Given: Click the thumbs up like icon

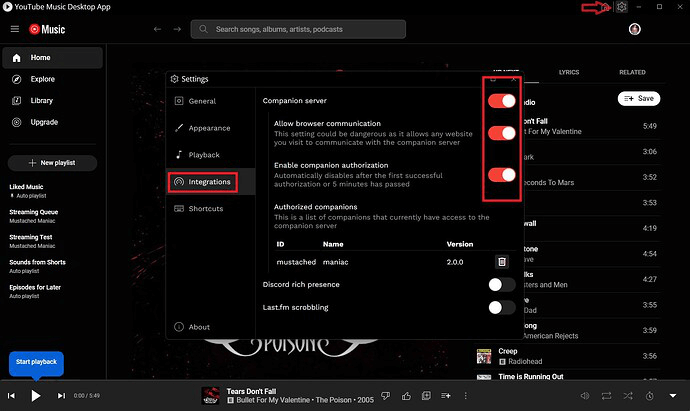Looking at the screenshot, I should (x=407, y=396).
